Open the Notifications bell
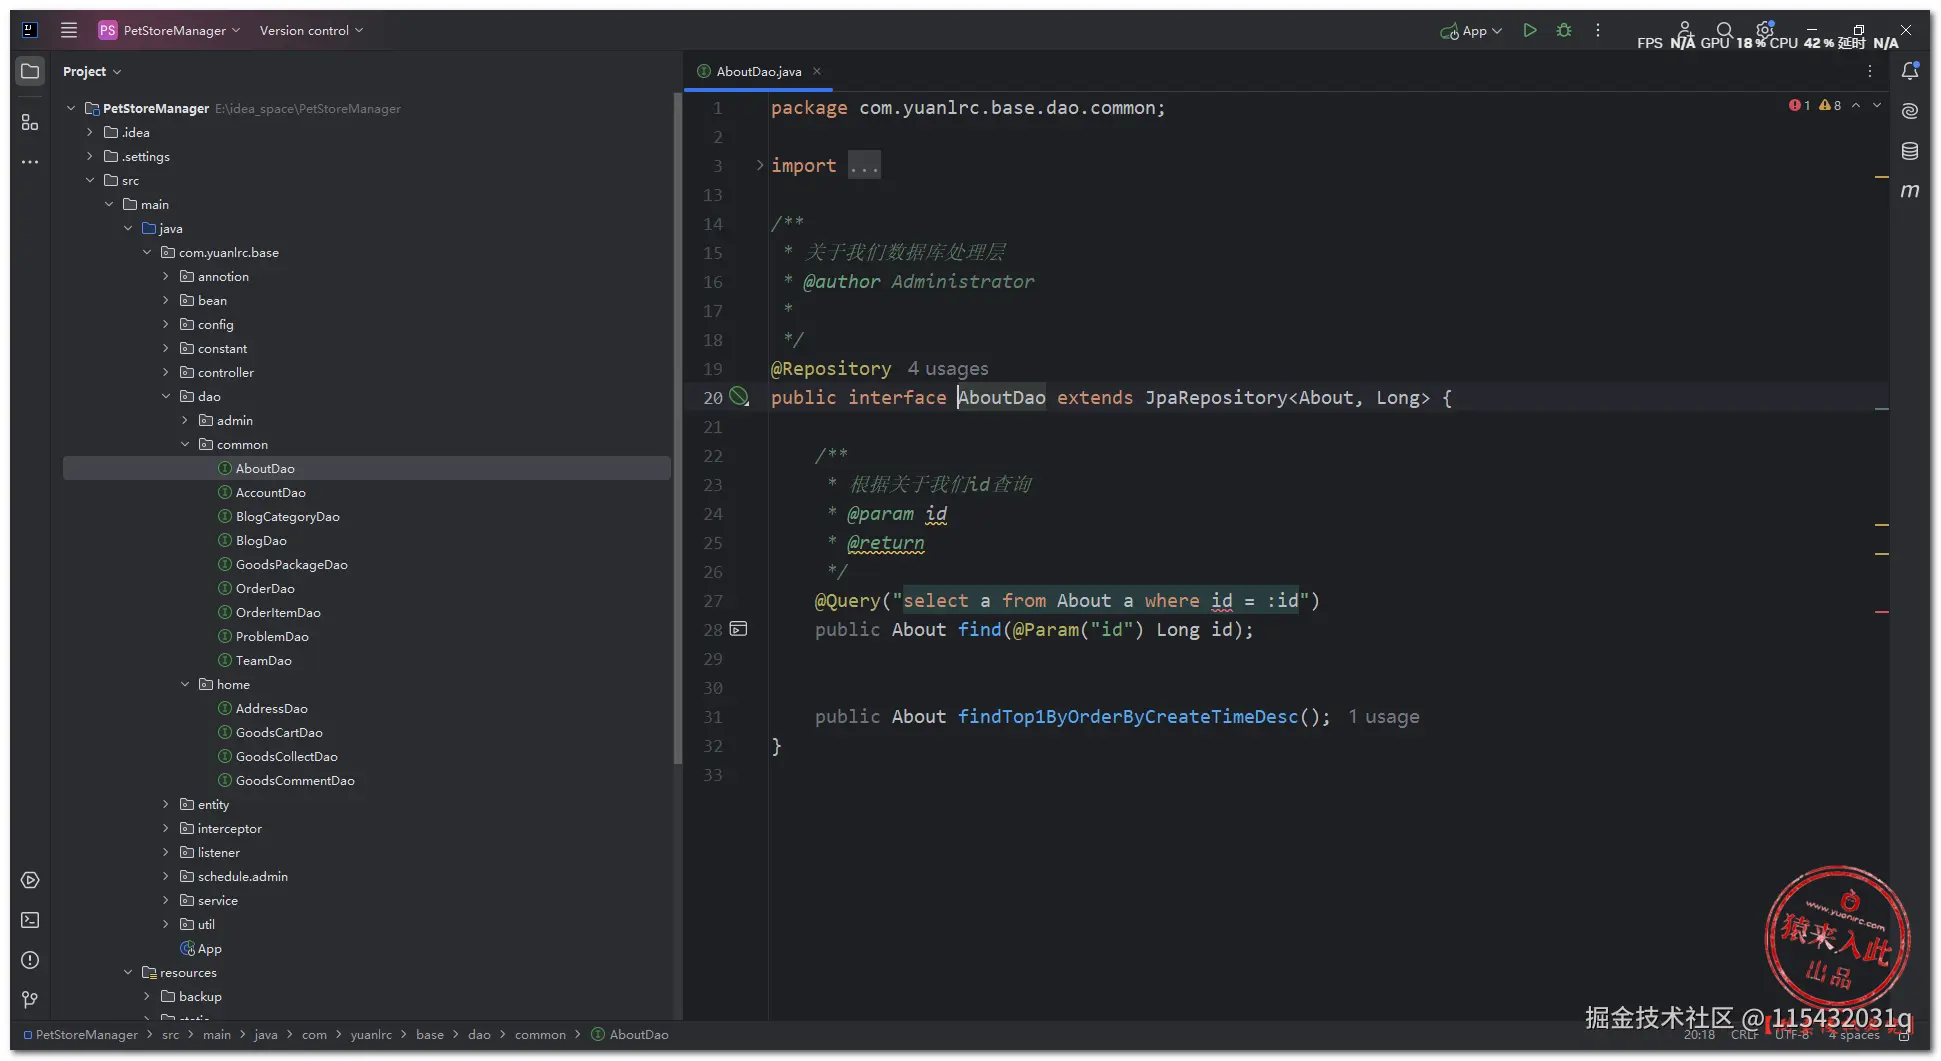This screenshot has width=1941, height=1061. (x=1910, y=71)
